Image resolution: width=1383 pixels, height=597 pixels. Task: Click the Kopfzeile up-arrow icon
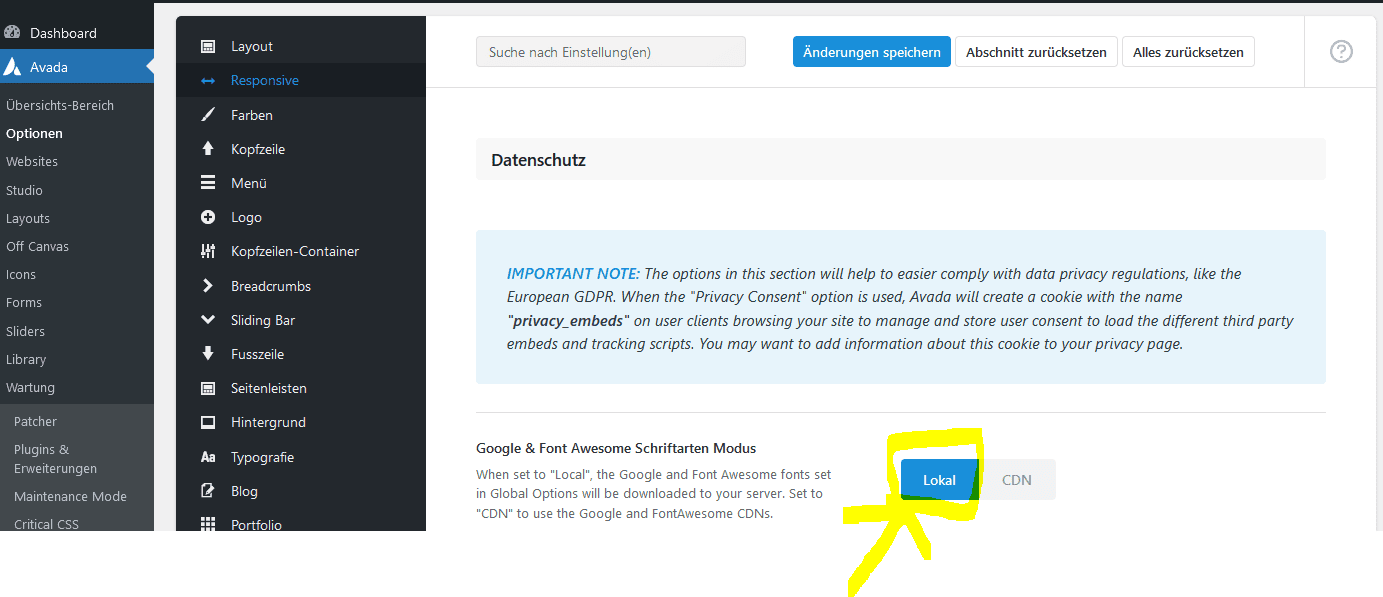[x=208, y=149]
